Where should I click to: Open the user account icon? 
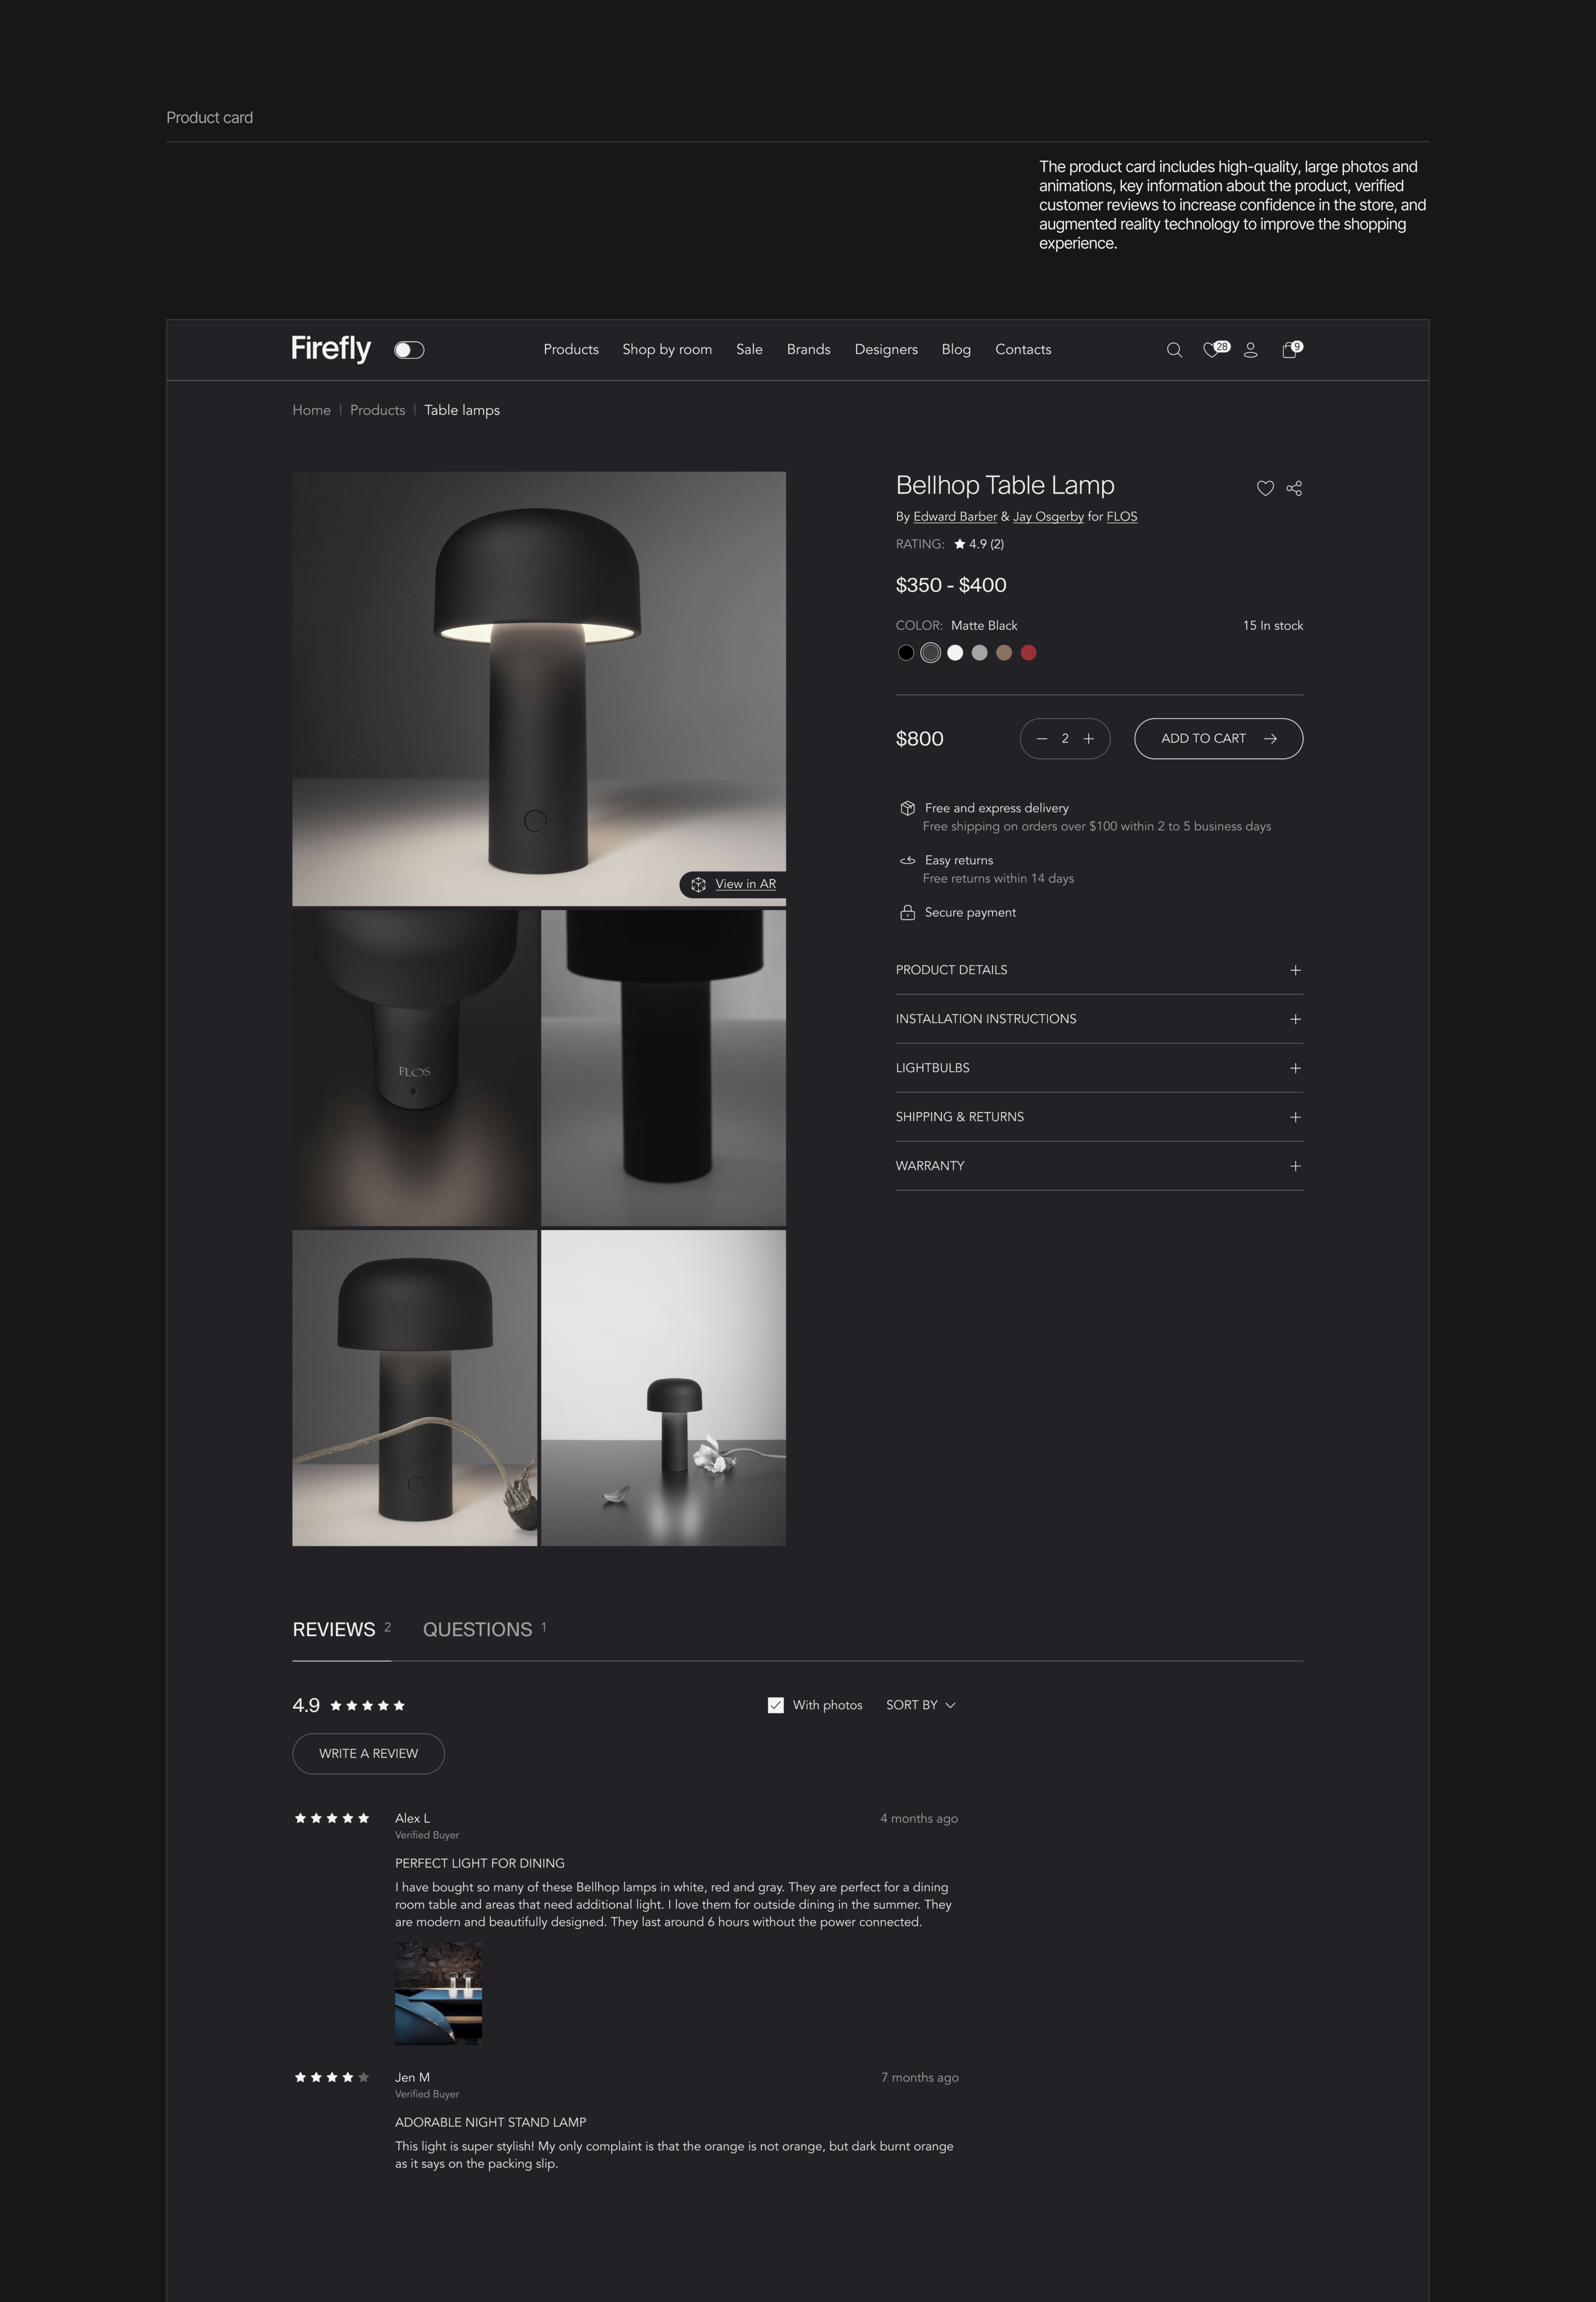(1250, 350)
